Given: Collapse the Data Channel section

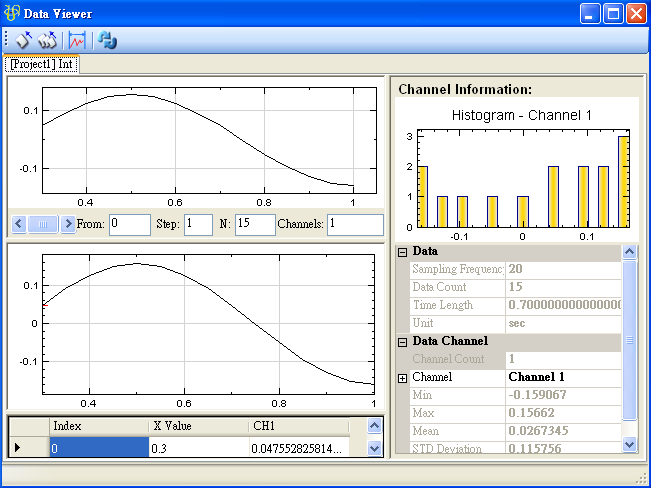Looking at the screenshot, I should tap(402, 342).
